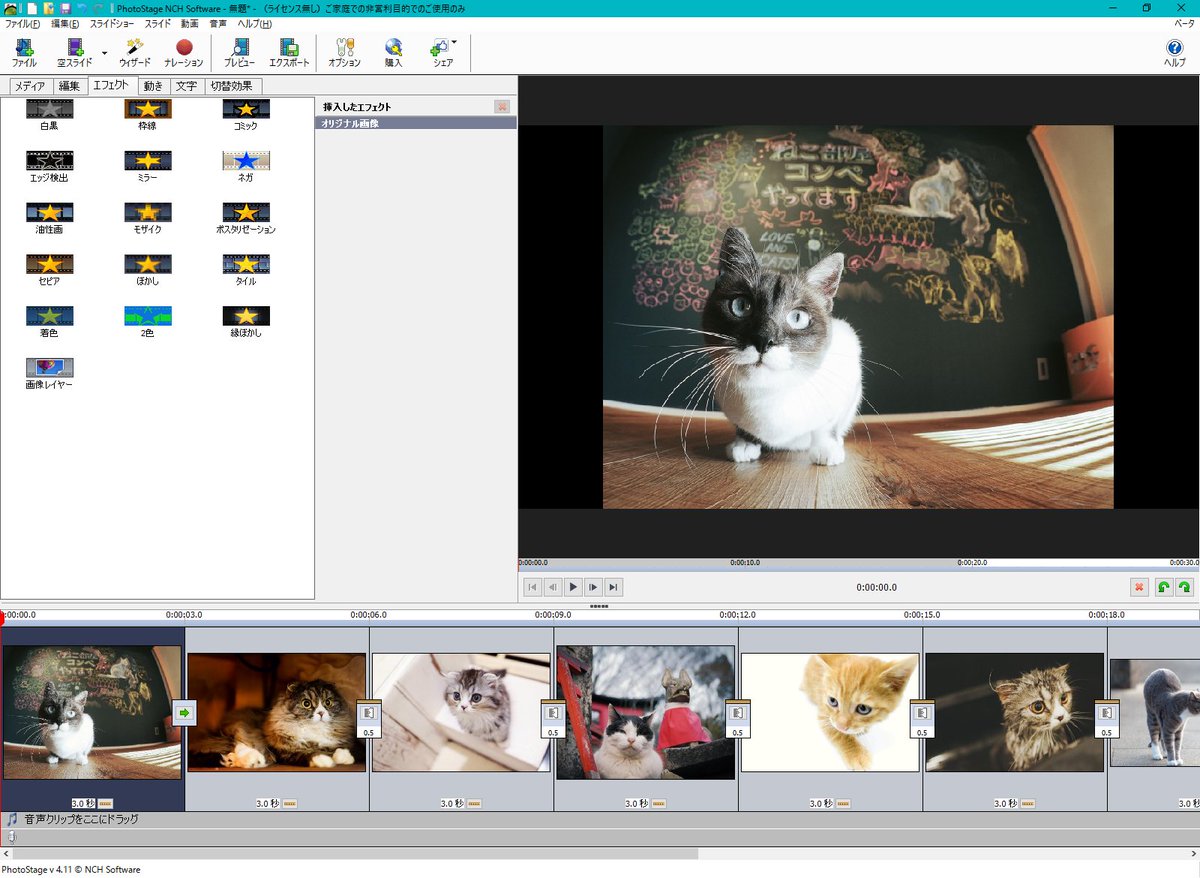The height and width of the screenshot is (878, 1200).
Task: Step back one frame in preview controls
Action: pos(553,587)
